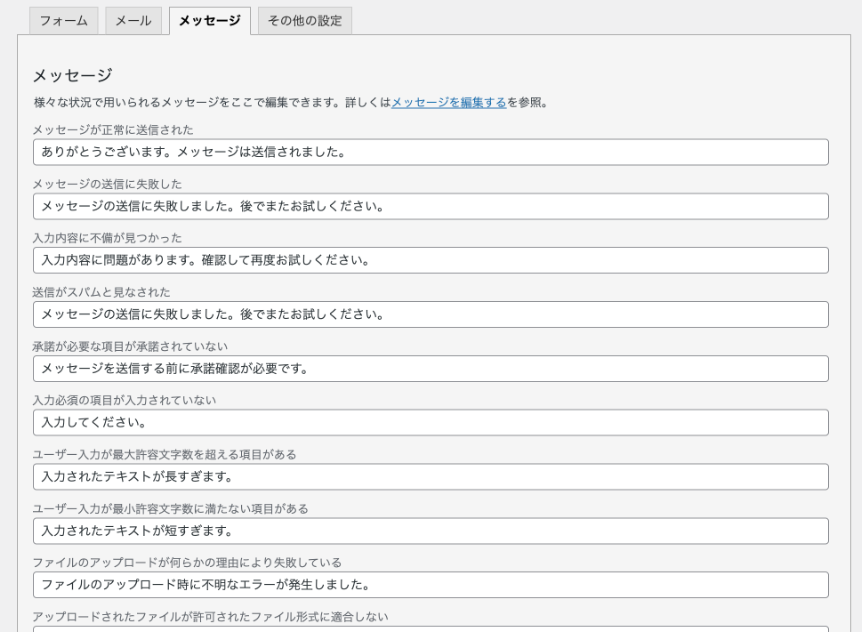Open the メール tab
The image size is (862, 633).
click(x=134, y=21)
